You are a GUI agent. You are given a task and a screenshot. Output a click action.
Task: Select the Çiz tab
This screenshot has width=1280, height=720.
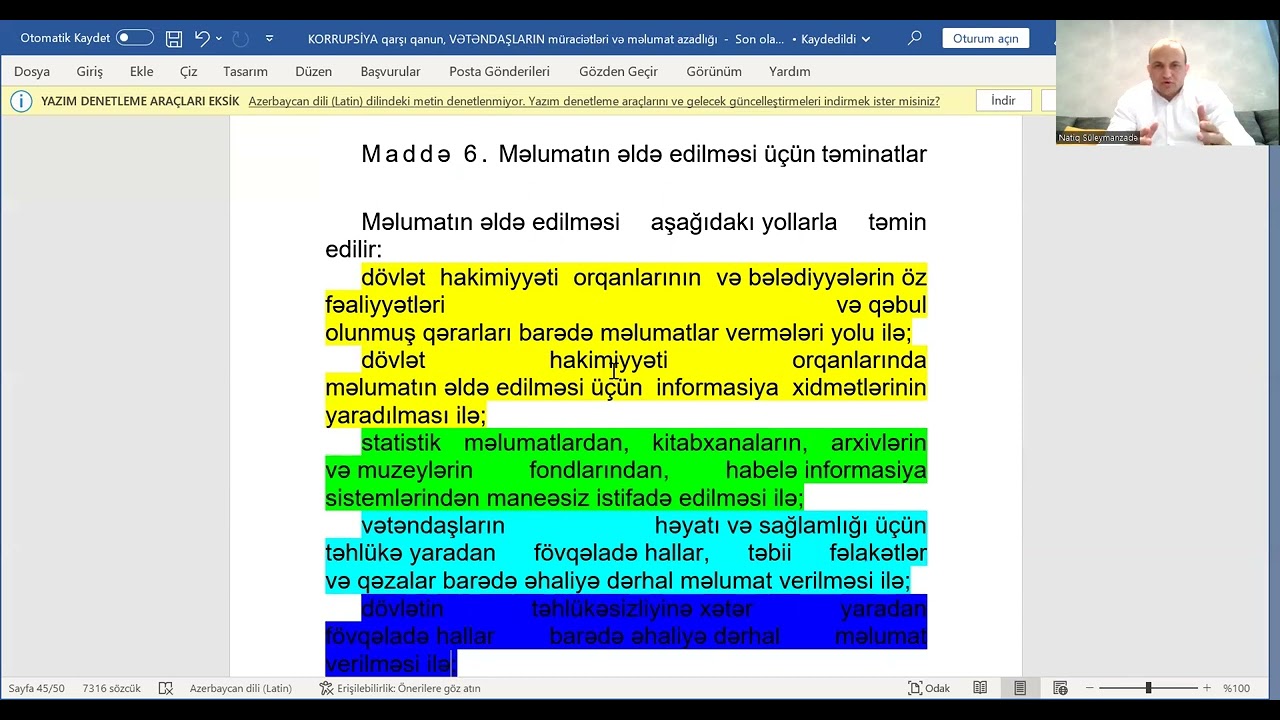189,72
